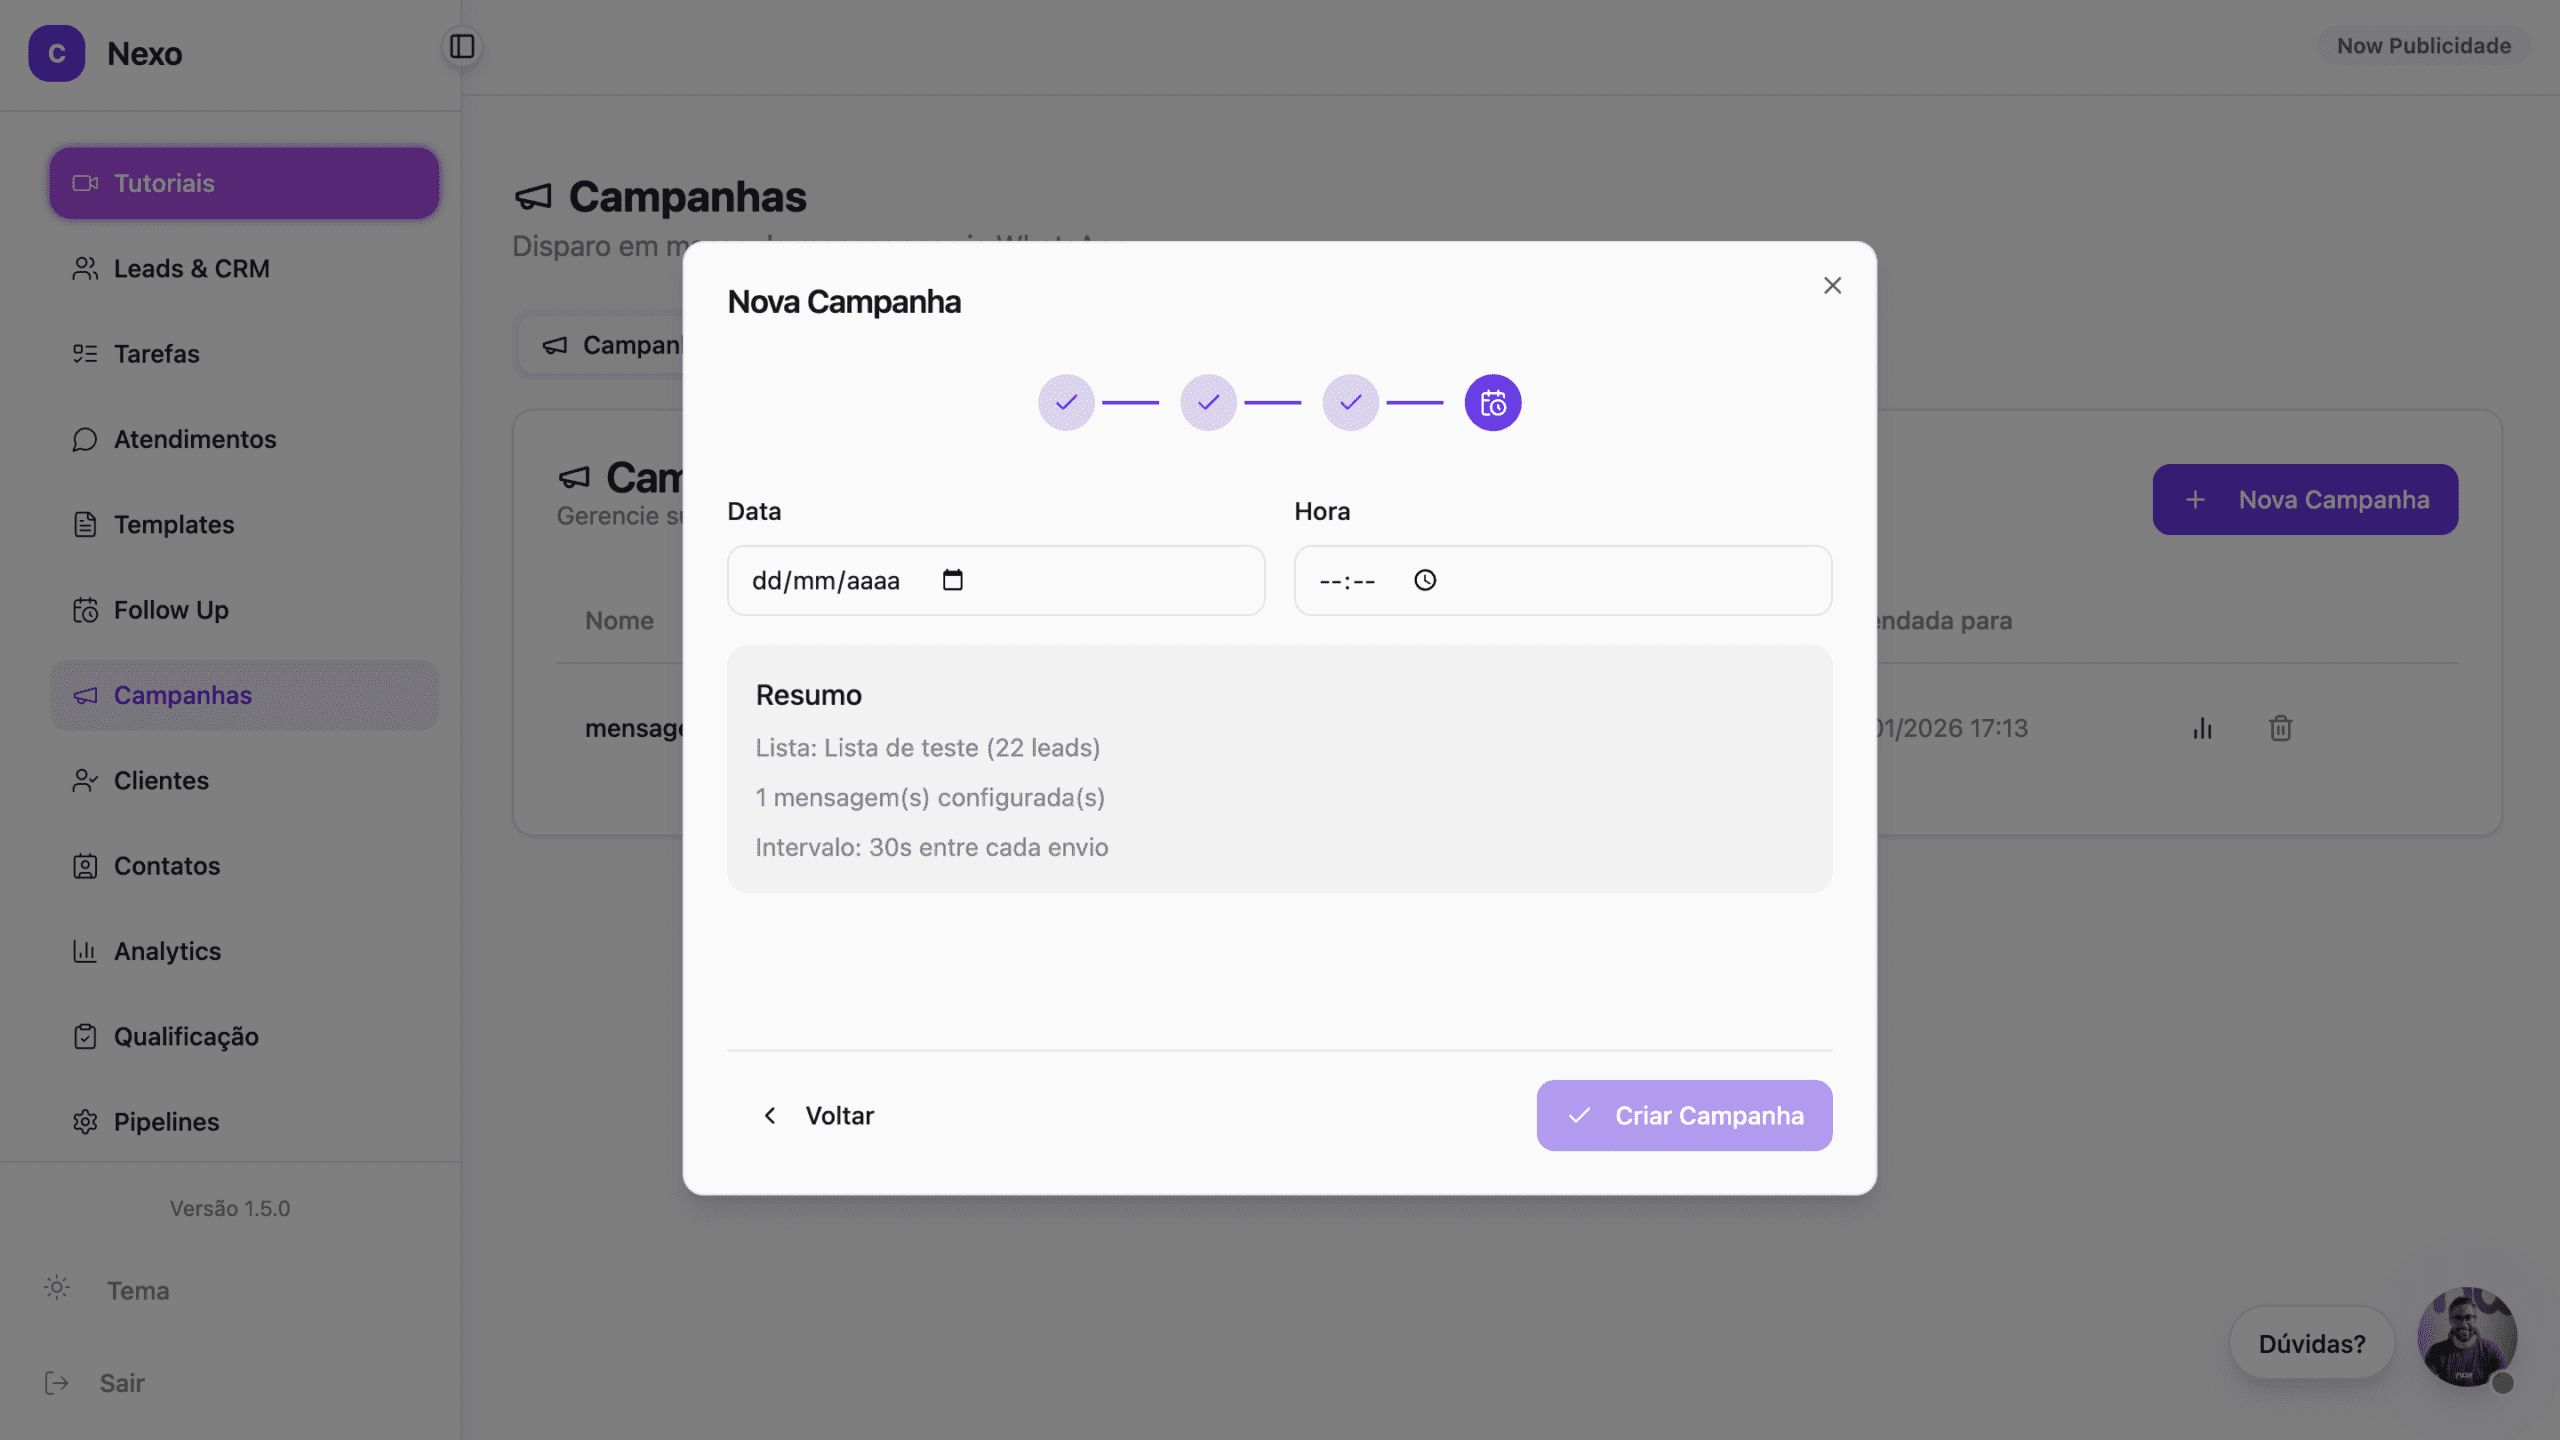Click the Pipelines gear icon

85,1122
